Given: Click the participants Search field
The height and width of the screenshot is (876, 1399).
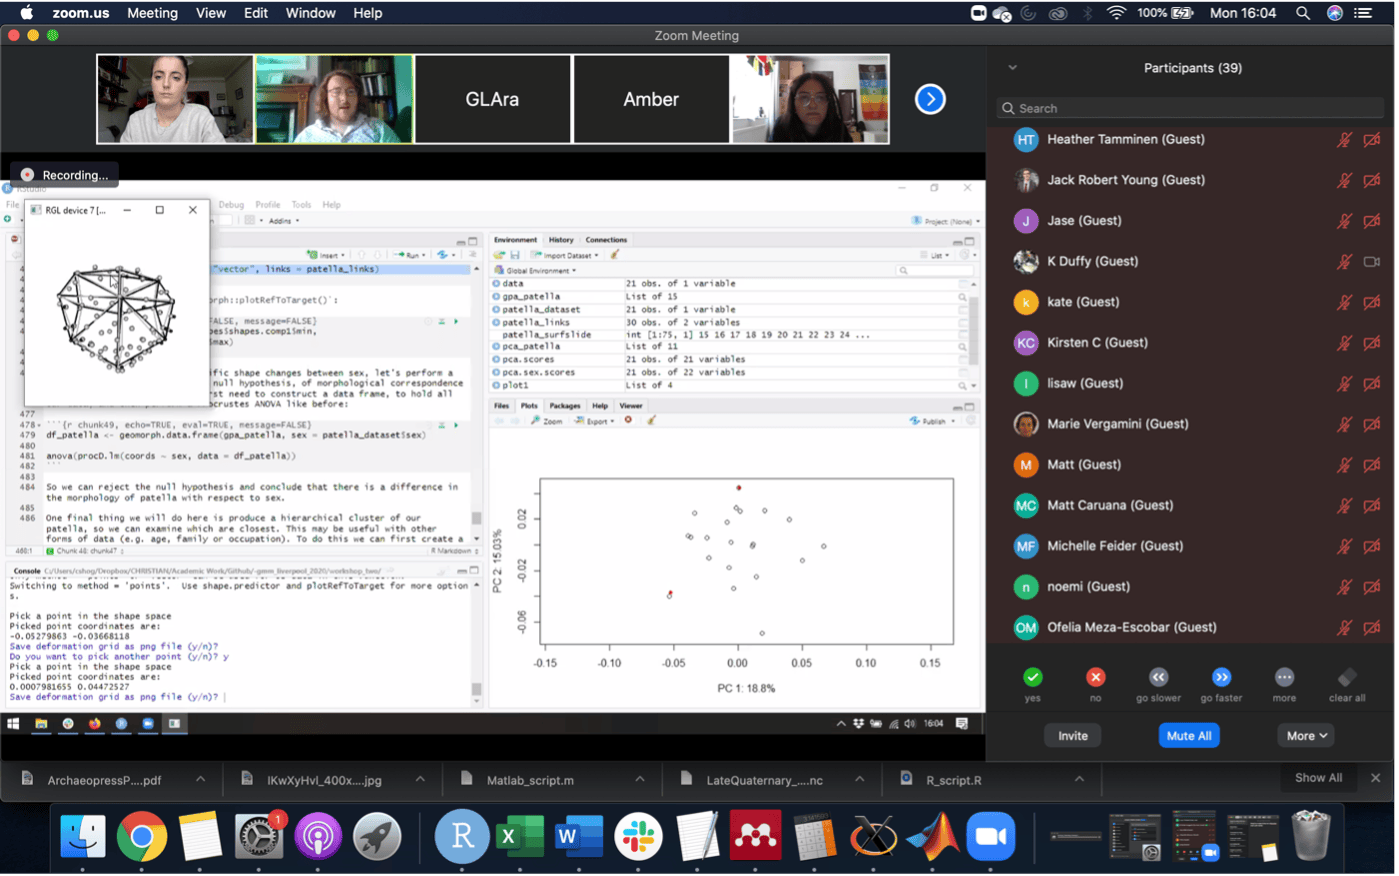Looking at the screenshot, I should point(1190,108).
